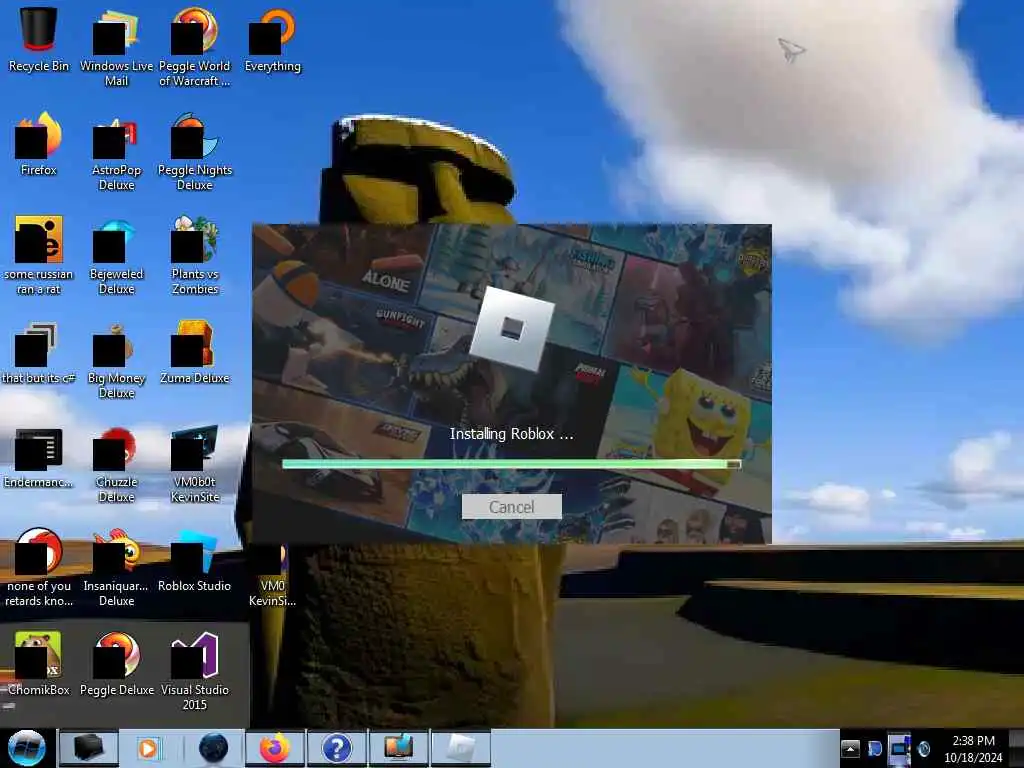
Task: Select the Everything search shortcut
Action: point(272,39)
